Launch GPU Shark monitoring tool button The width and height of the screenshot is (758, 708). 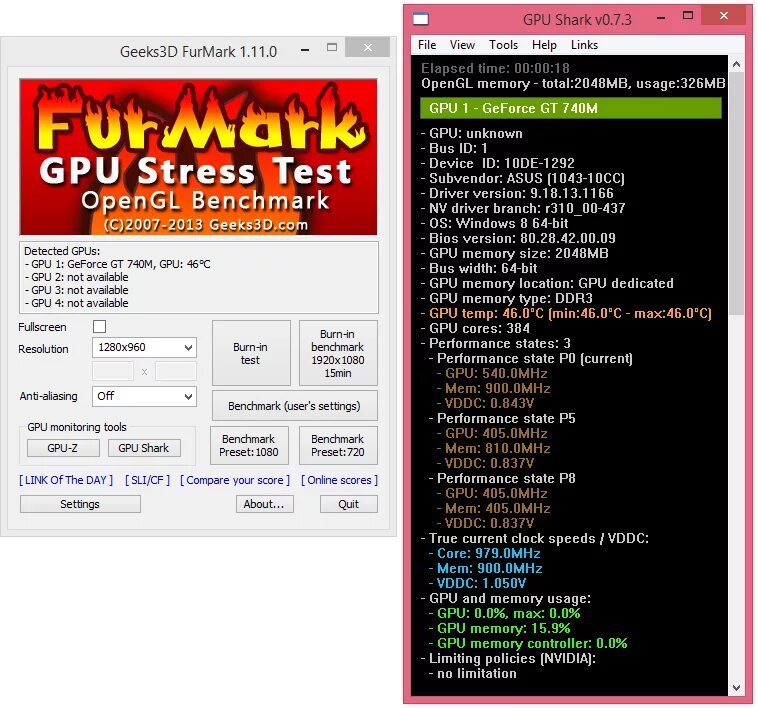144,448
